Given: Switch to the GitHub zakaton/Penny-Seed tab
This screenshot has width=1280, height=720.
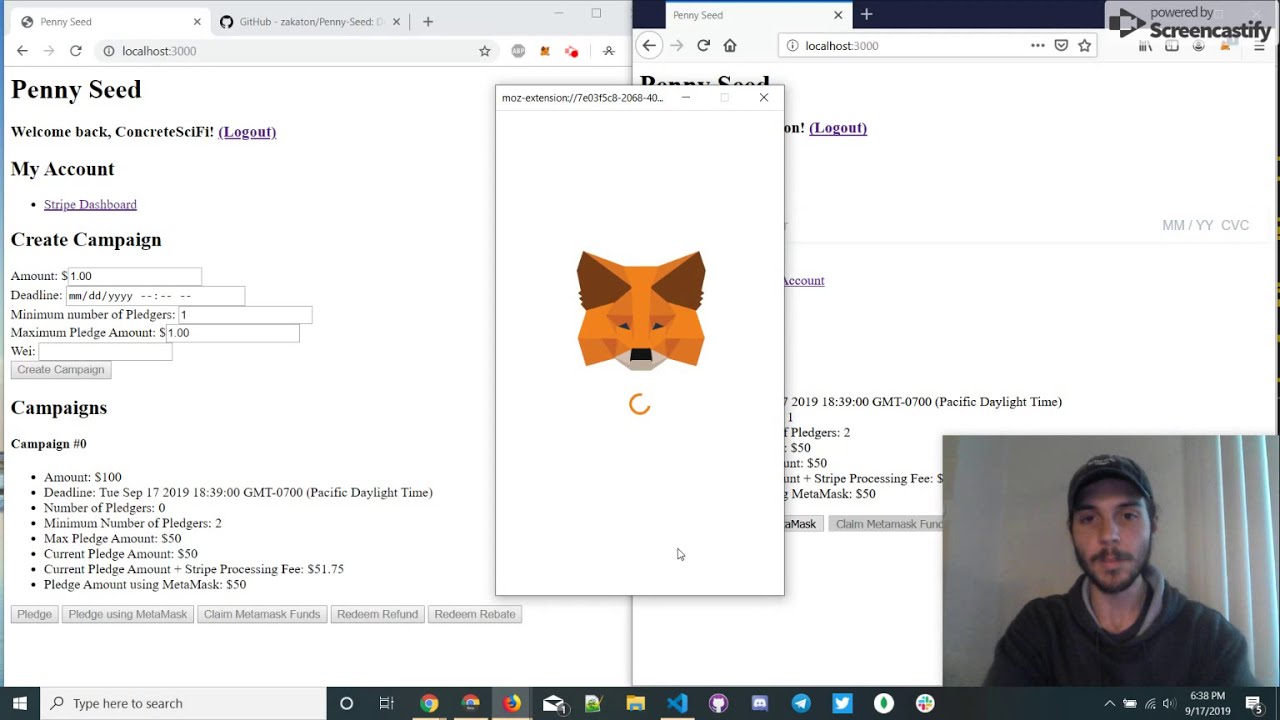Looking at the screenshot, I should point(310,22).
